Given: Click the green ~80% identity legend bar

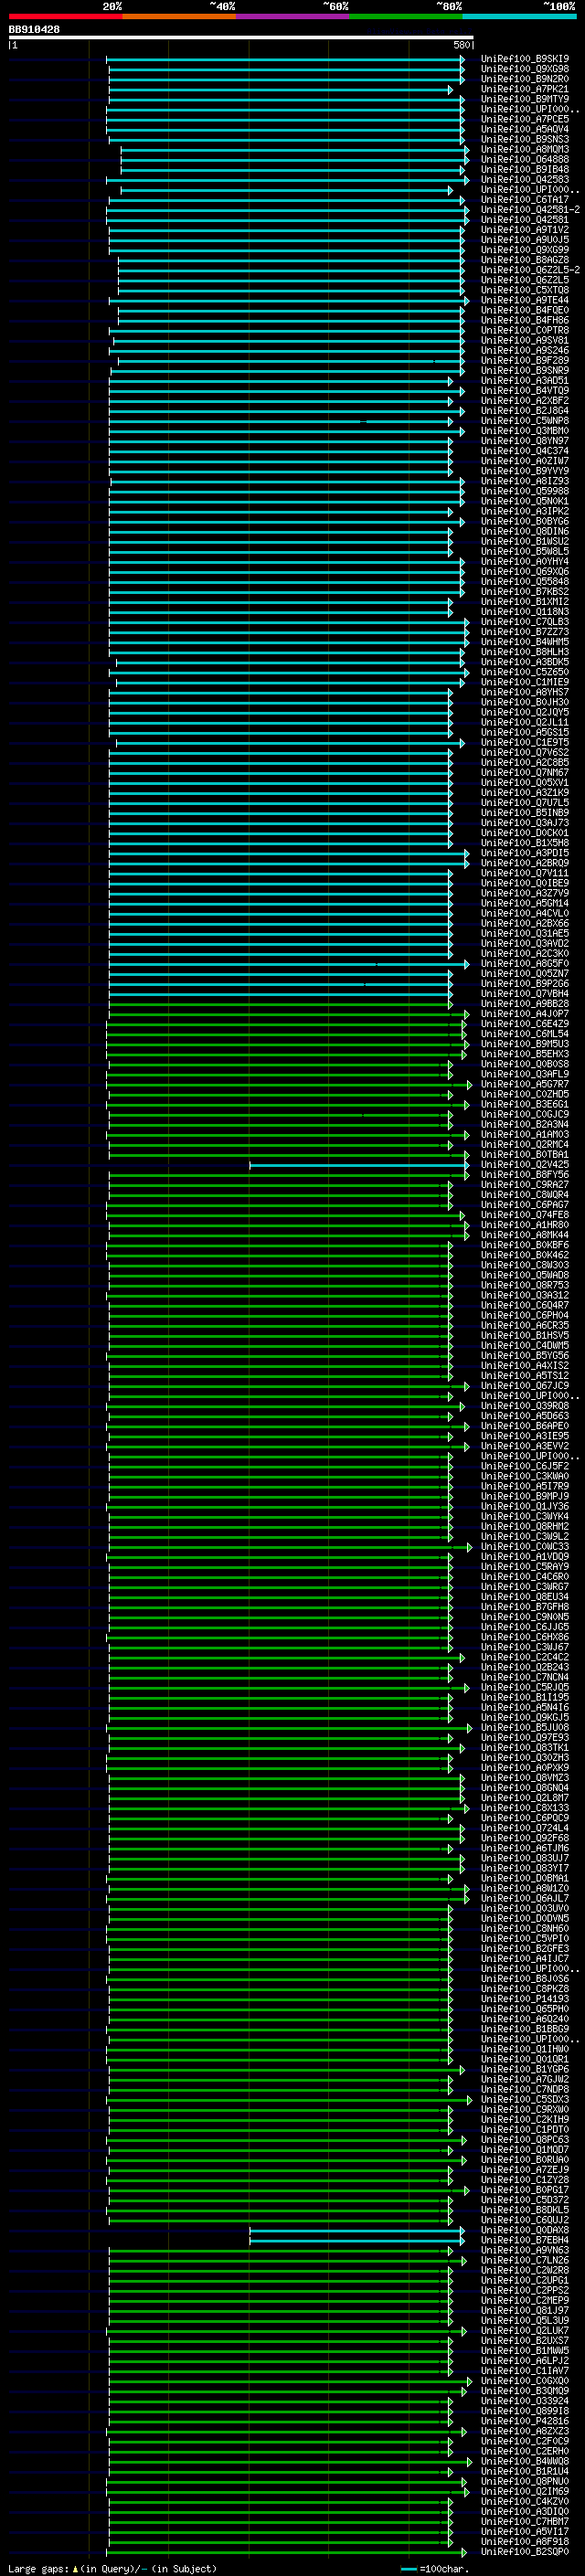Looking at the screenshot, I should (406, 16).
